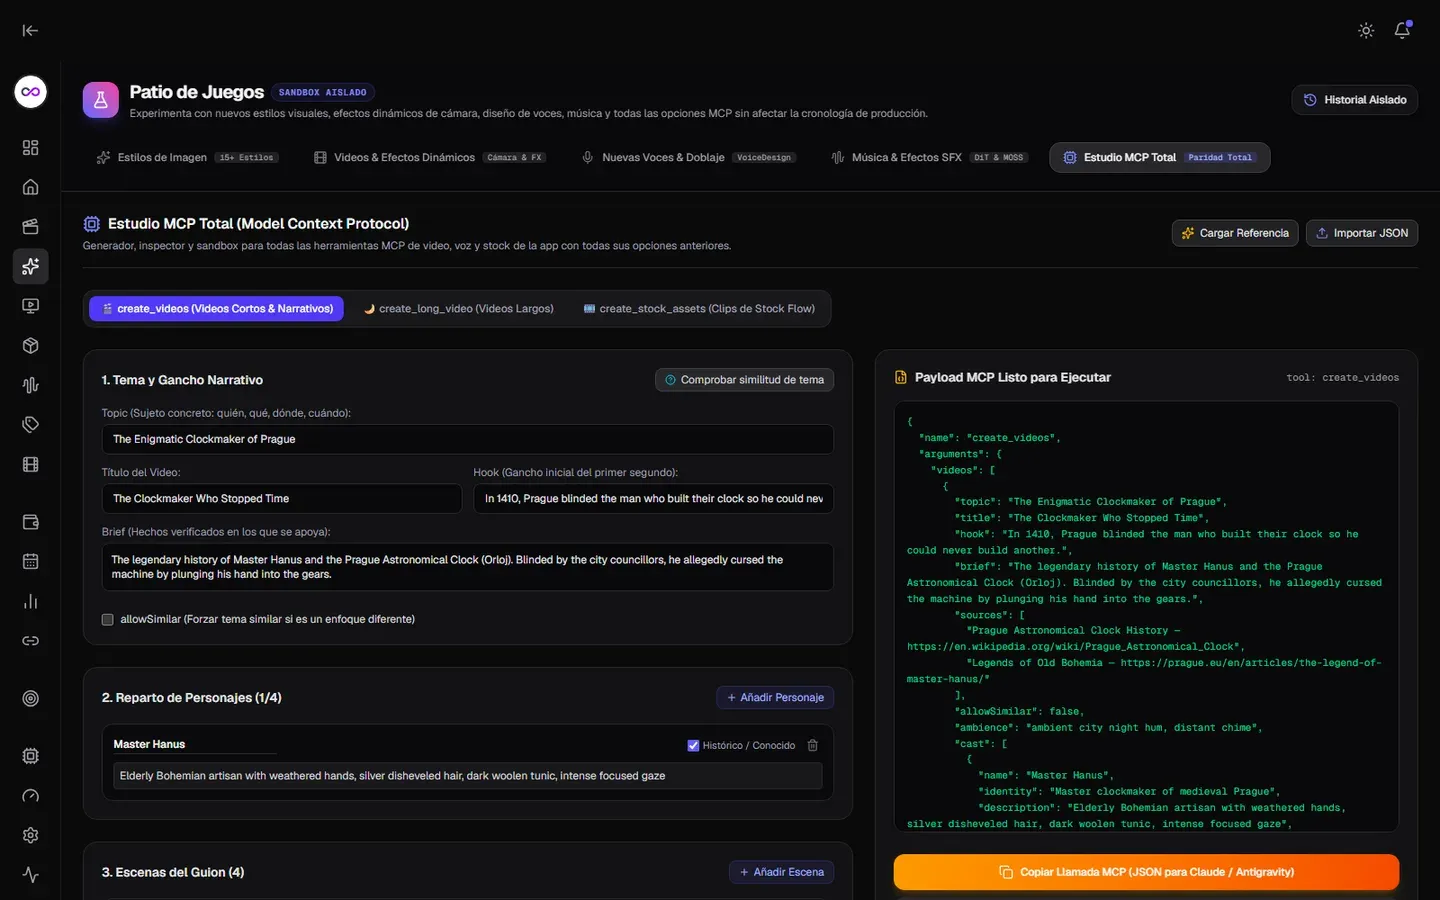The image size is (1440, 900).
Task: Toggle light theme with the sun icon
Action: pos(1366,31)
